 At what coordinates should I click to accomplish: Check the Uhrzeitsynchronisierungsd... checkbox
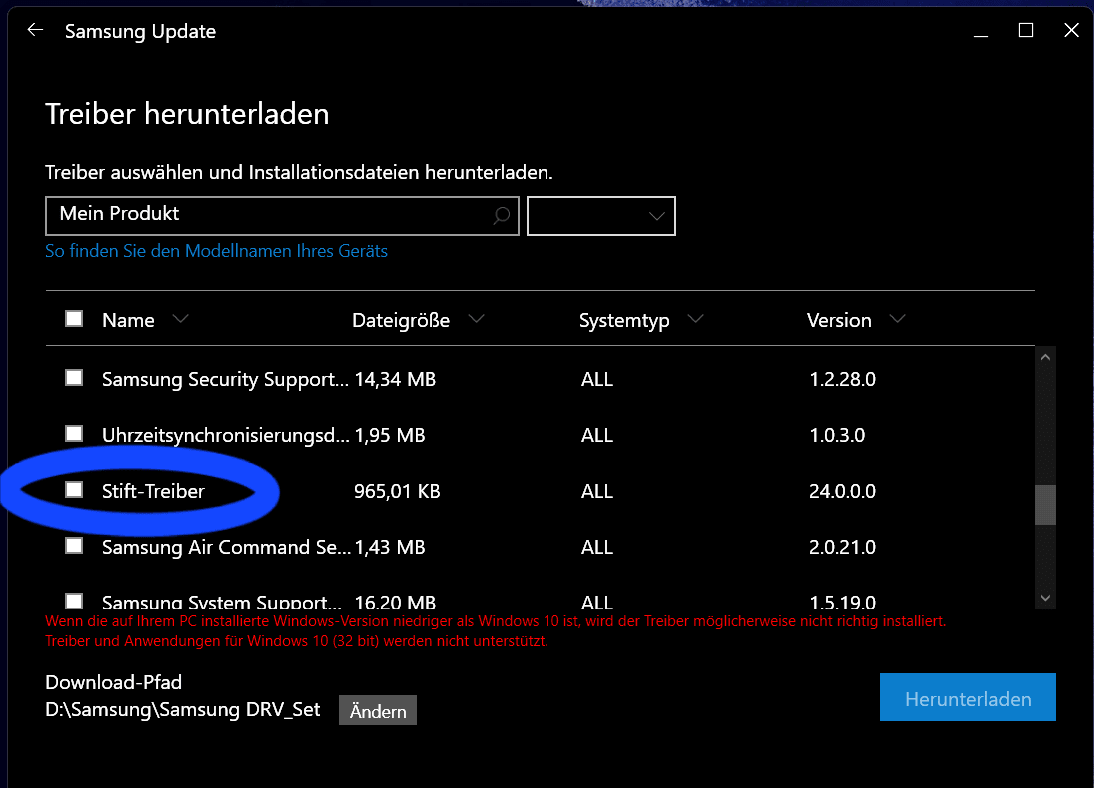(74, 433)
